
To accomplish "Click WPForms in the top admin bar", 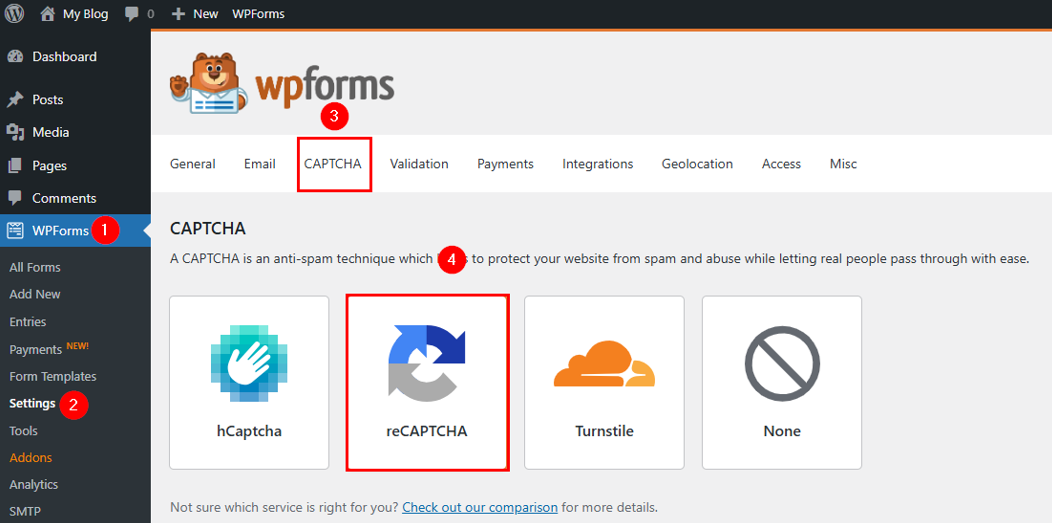I will click(258, 14).
